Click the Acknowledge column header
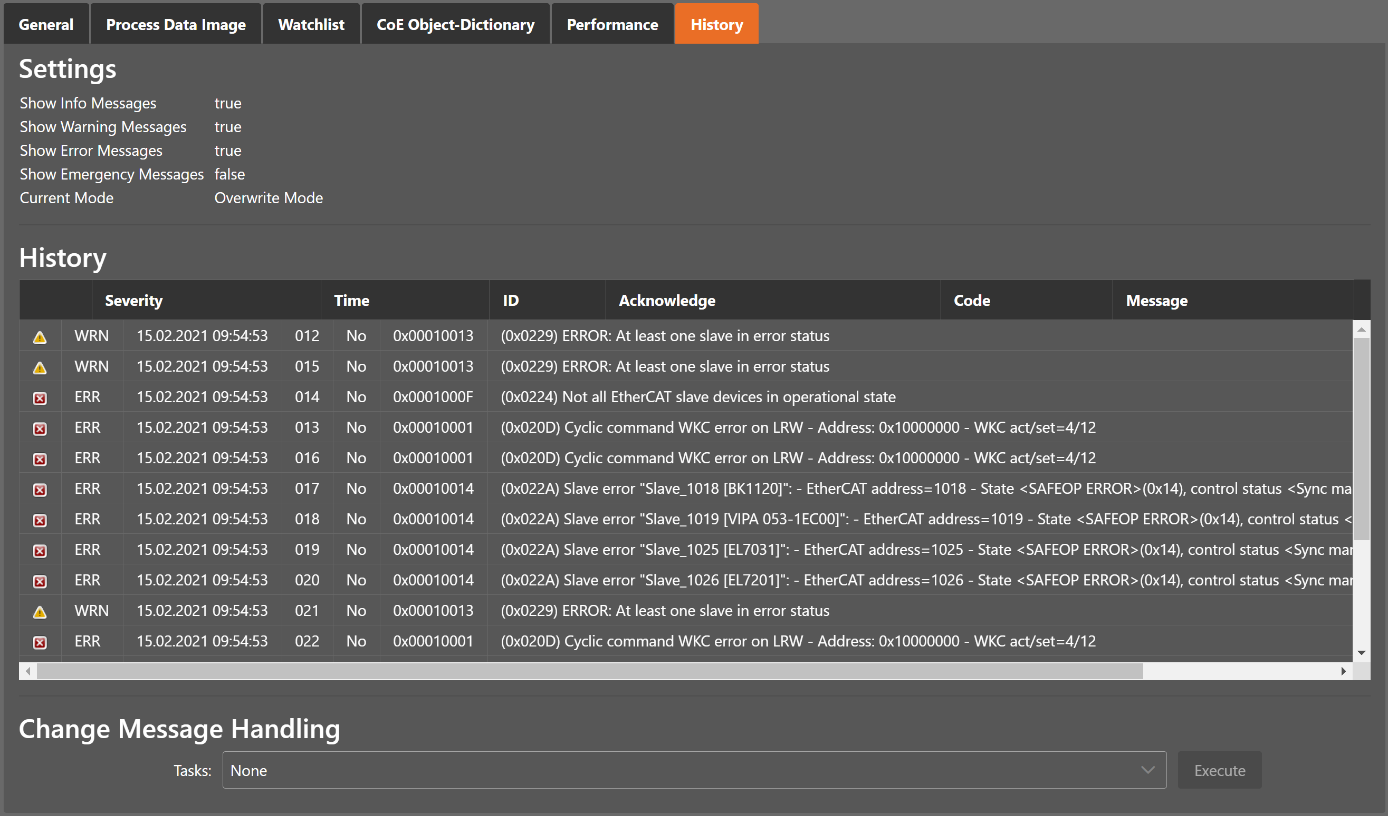 tap(667, 300)
